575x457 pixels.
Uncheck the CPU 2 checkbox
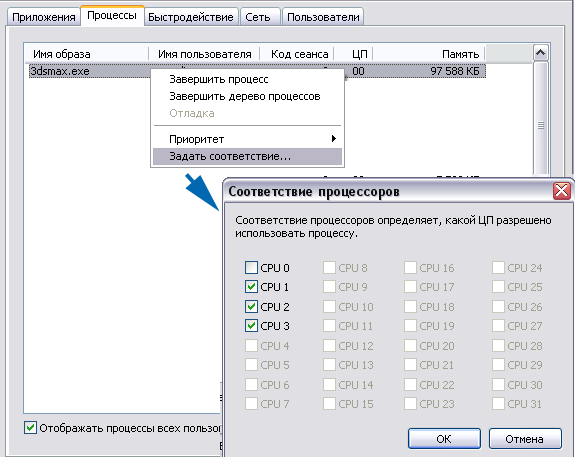[x=251, y=306]
